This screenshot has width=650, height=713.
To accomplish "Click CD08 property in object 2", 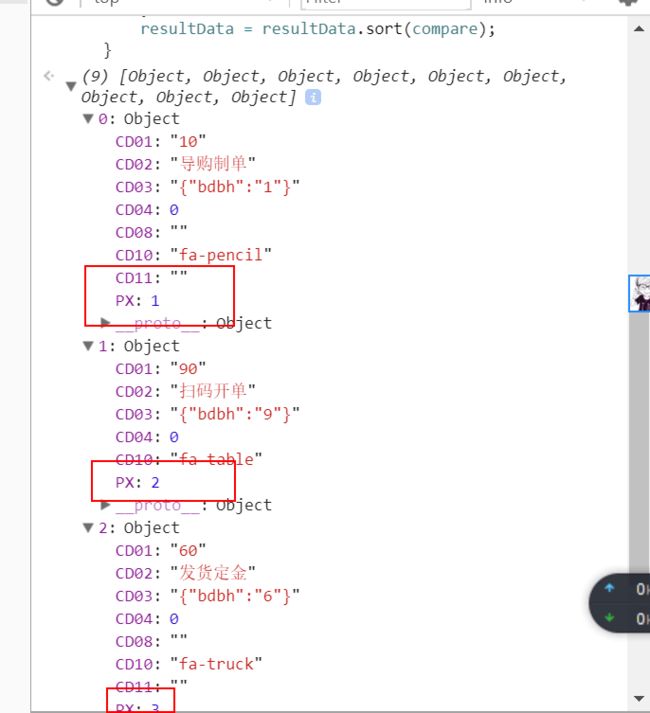I will point(151,641).
